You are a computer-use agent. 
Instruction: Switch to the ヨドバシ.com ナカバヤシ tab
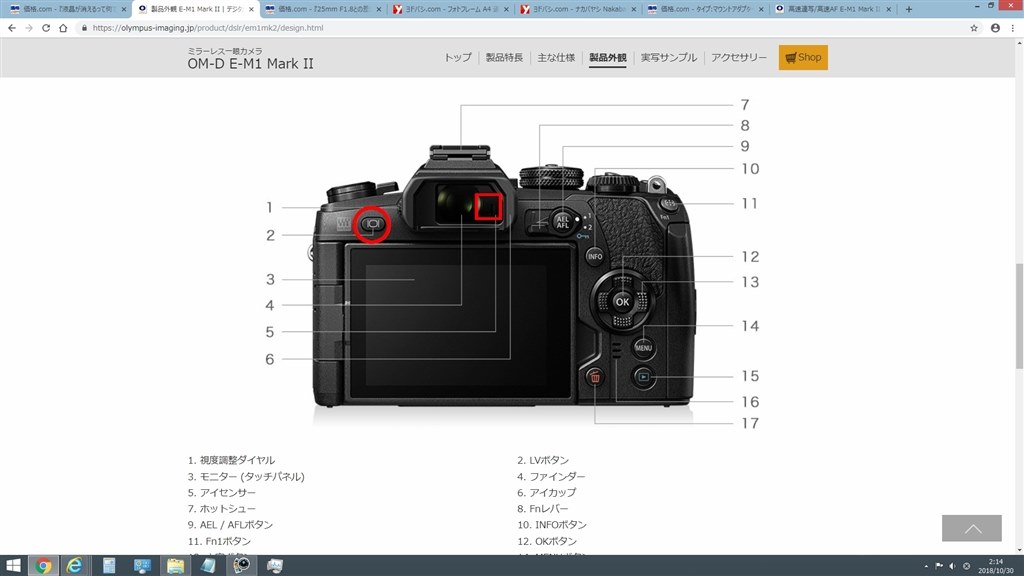click(576, 9)
